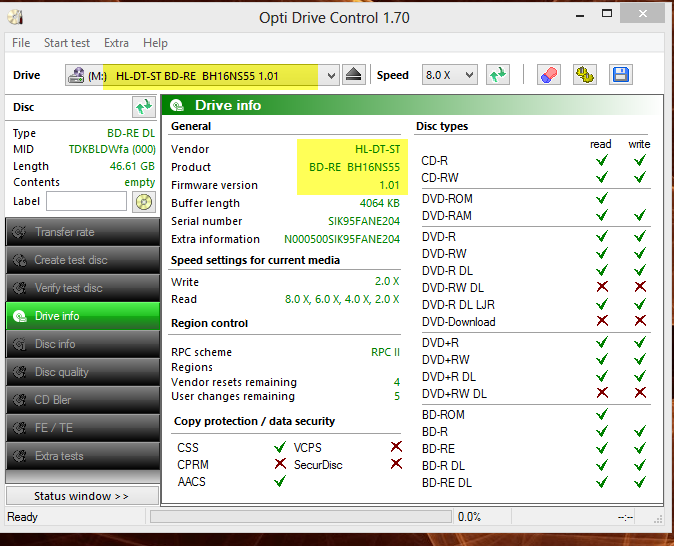The width and height of the screenshot is (674, 546).
Task: Open the Start test menu
Action: (67, 43)
